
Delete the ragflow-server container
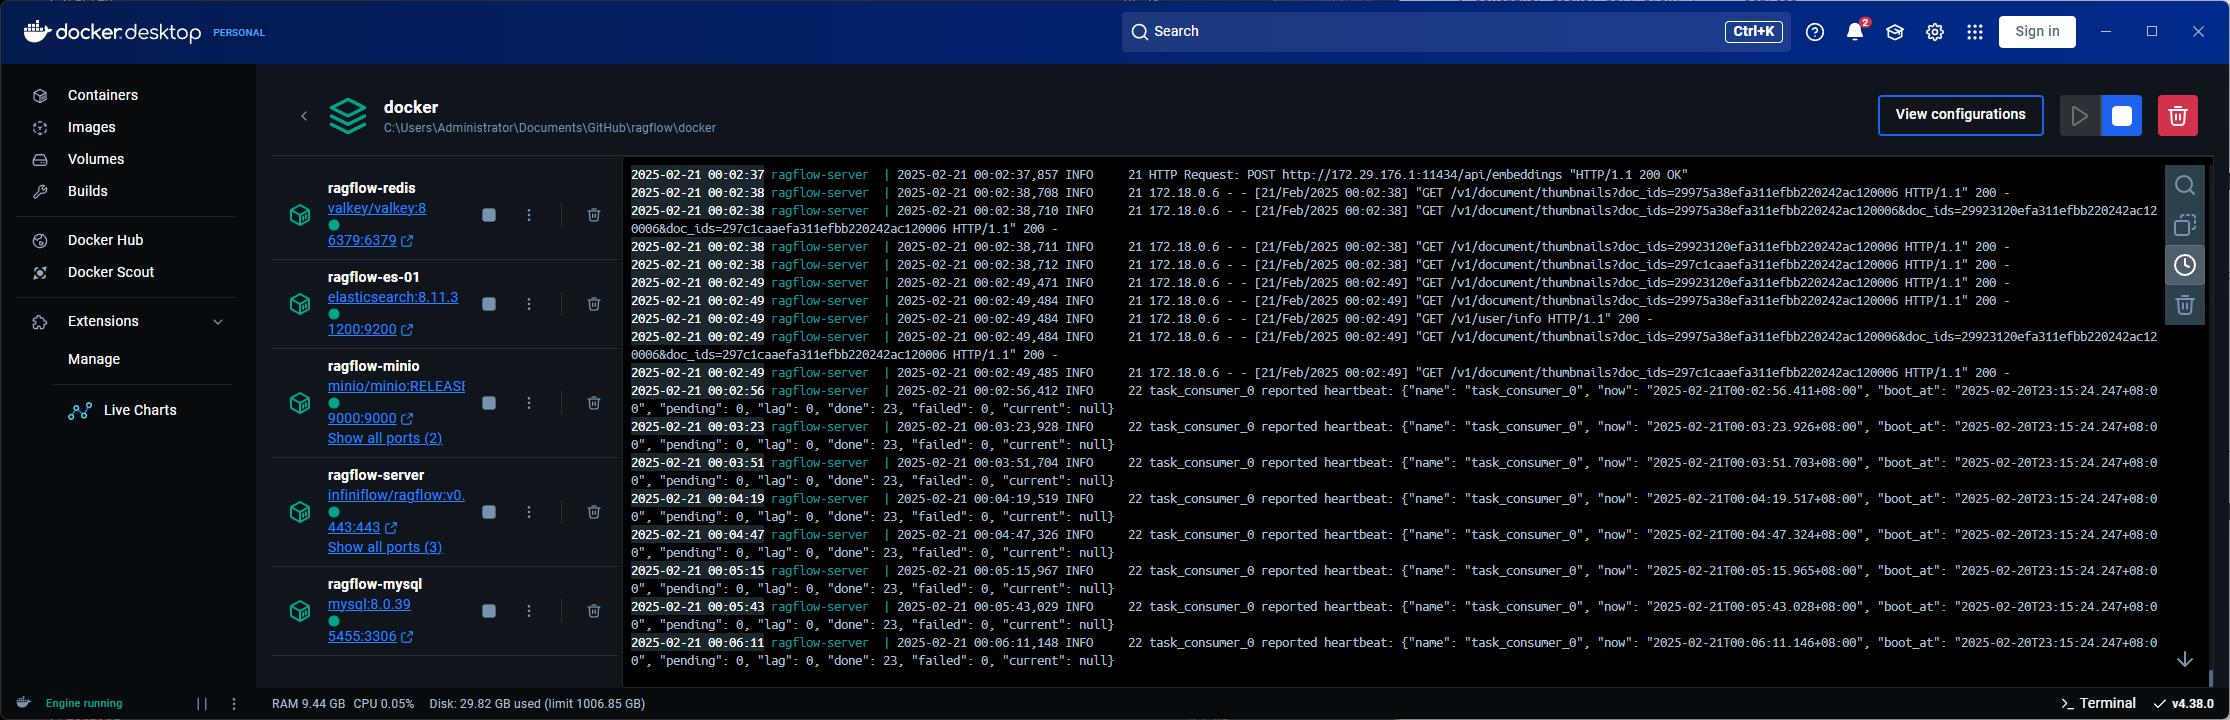point(594,512)
